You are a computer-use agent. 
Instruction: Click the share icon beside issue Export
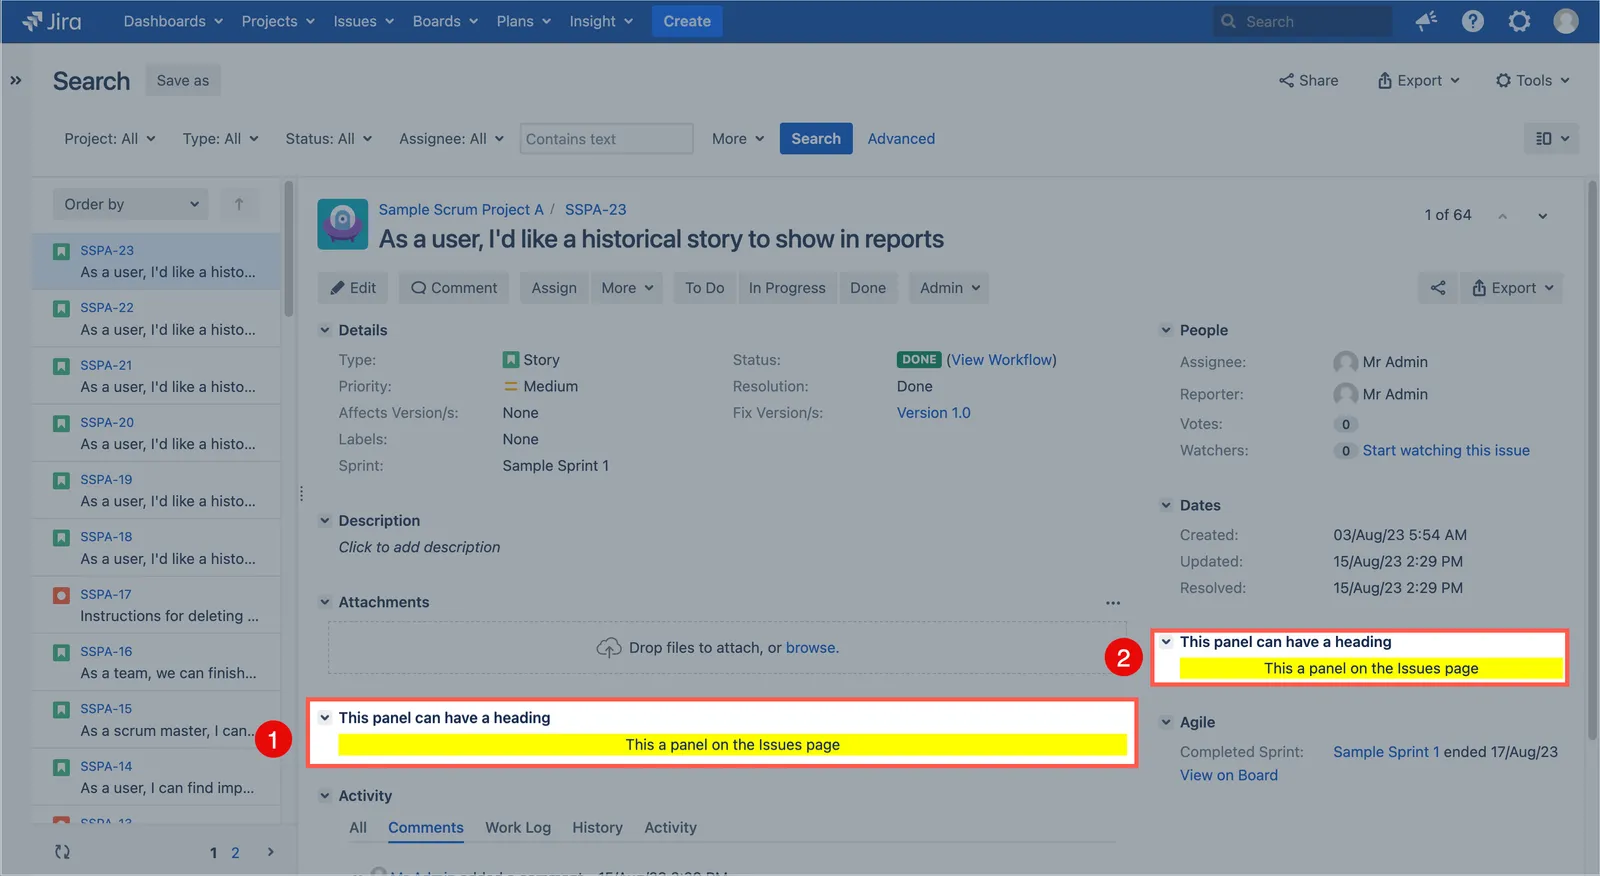(1438, 288)
